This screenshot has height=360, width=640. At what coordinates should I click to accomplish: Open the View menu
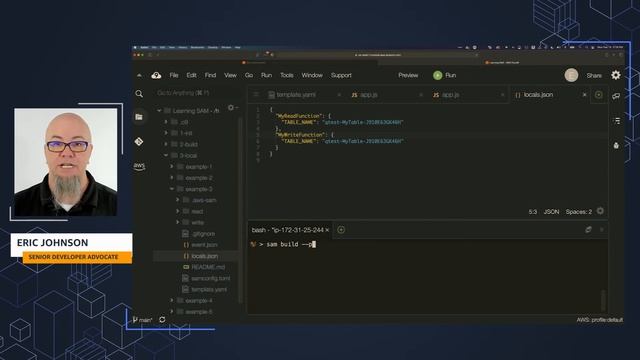tap(230, 75)
